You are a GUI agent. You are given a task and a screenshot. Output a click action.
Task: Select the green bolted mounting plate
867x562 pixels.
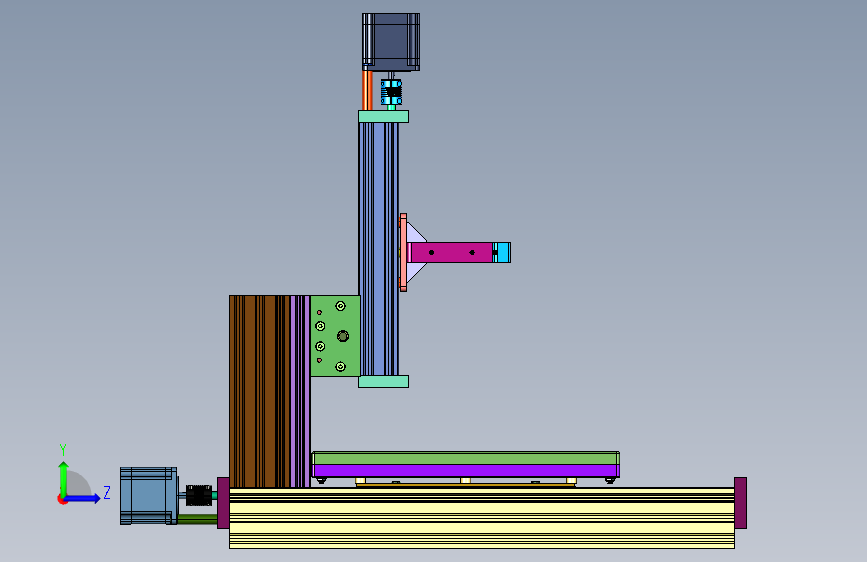335,336
